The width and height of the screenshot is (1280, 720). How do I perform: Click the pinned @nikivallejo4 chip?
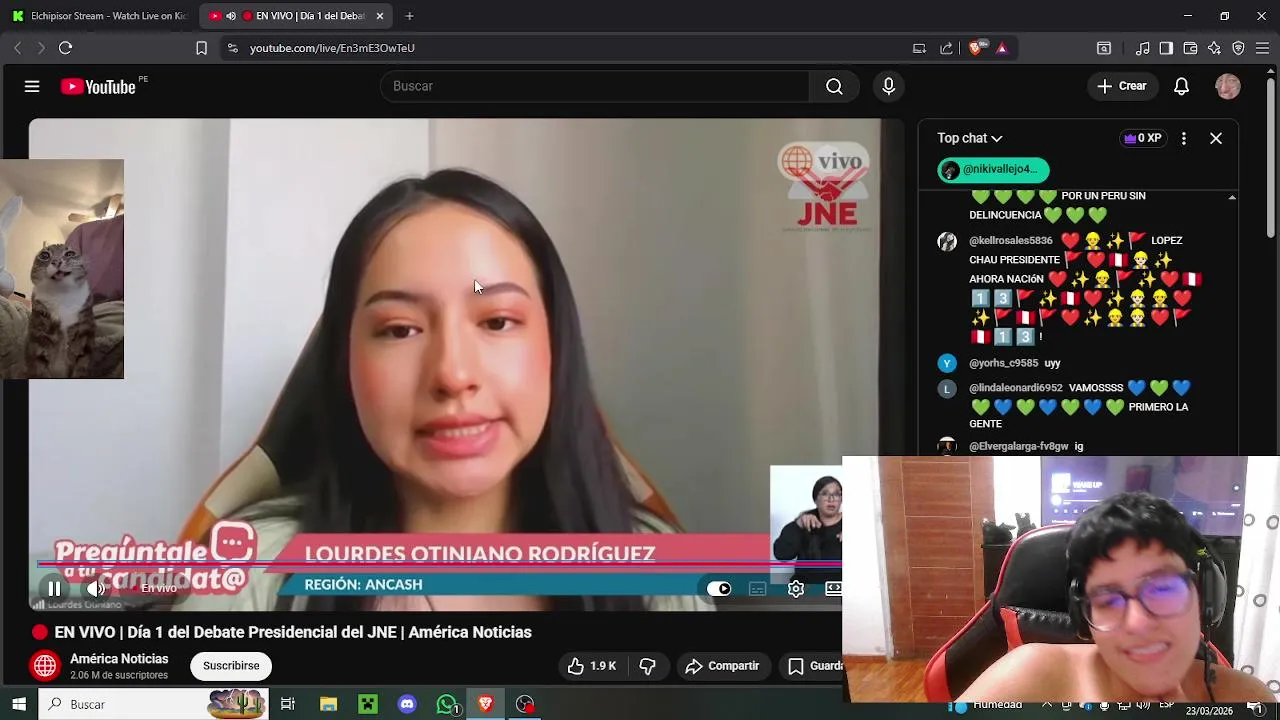click(x=993, y=170)
